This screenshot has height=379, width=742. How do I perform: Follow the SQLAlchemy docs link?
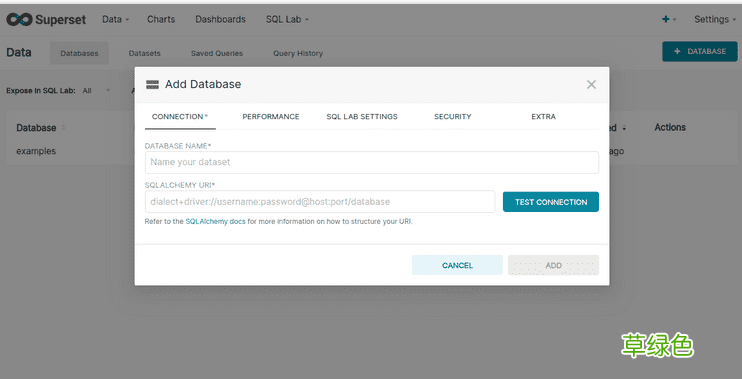pos(215,221)
